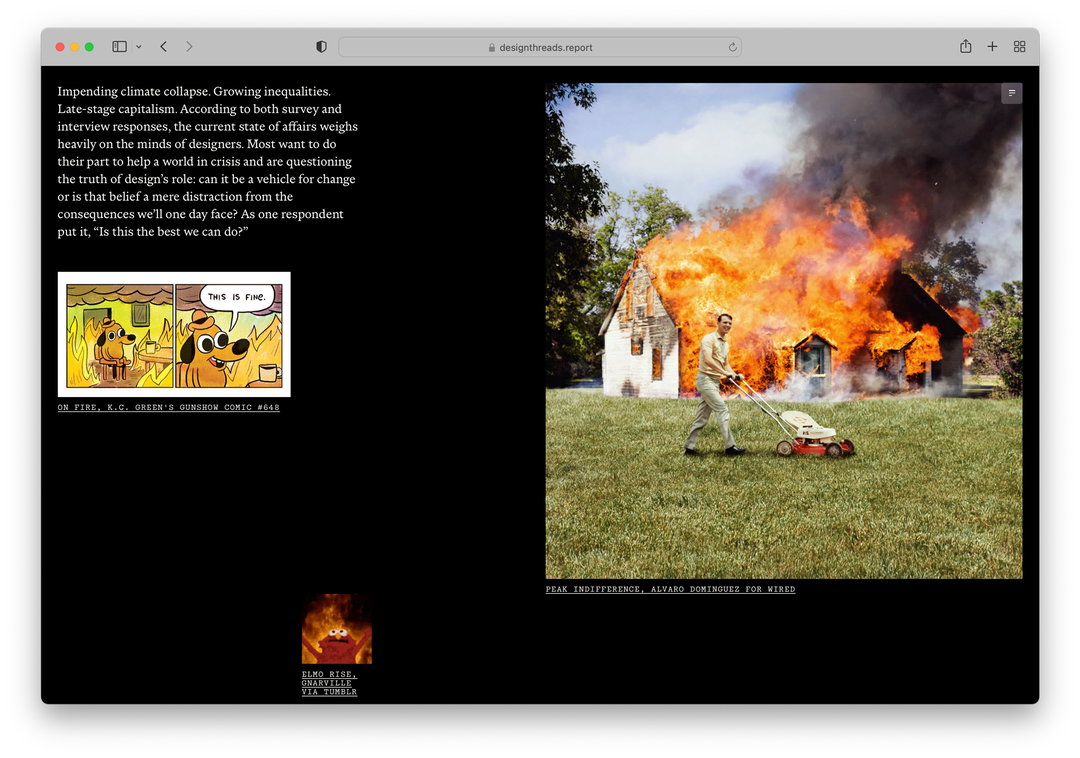Click the burning Elmo image
Image resolution: width=1080 pixels, height=758 pixels.
(337, 629)
